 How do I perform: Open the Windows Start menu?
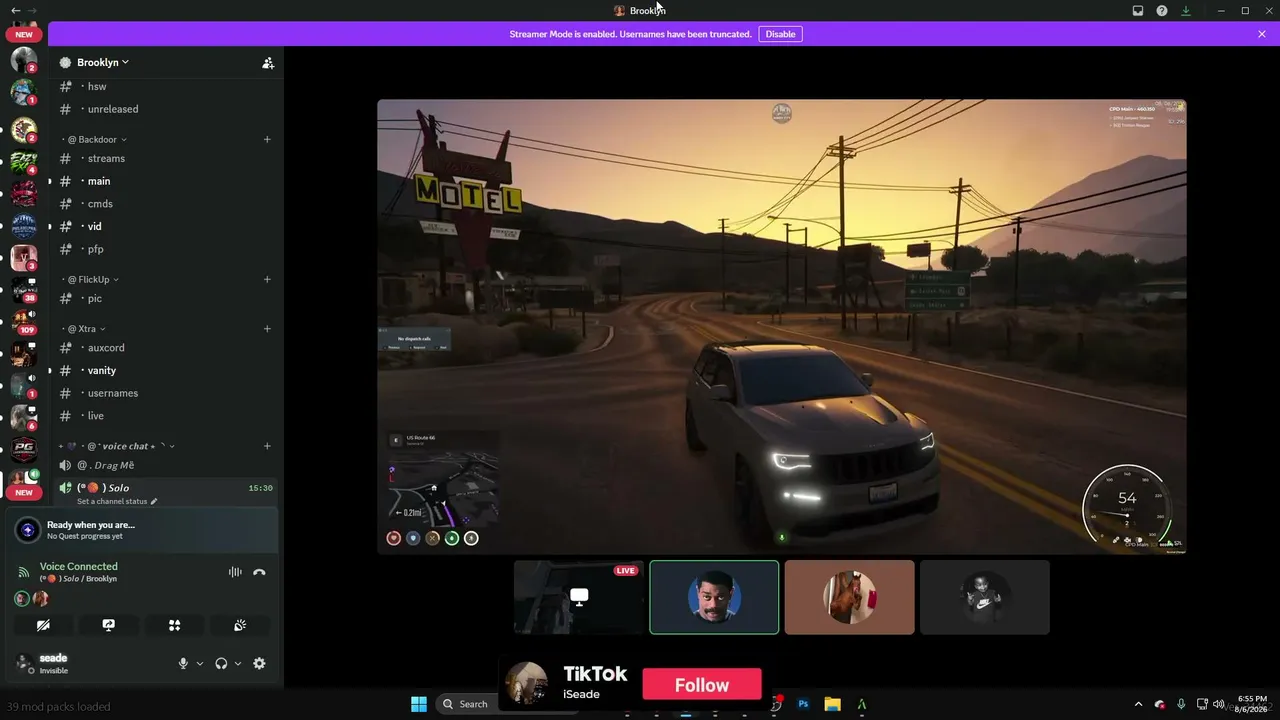[x=419, y=704]
